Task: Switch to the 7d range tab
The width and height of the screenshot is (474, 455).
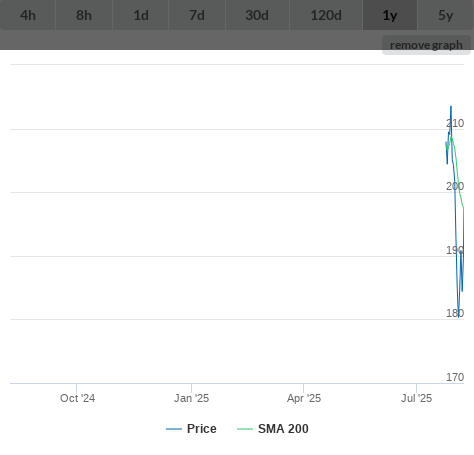Action: (197, 15)
